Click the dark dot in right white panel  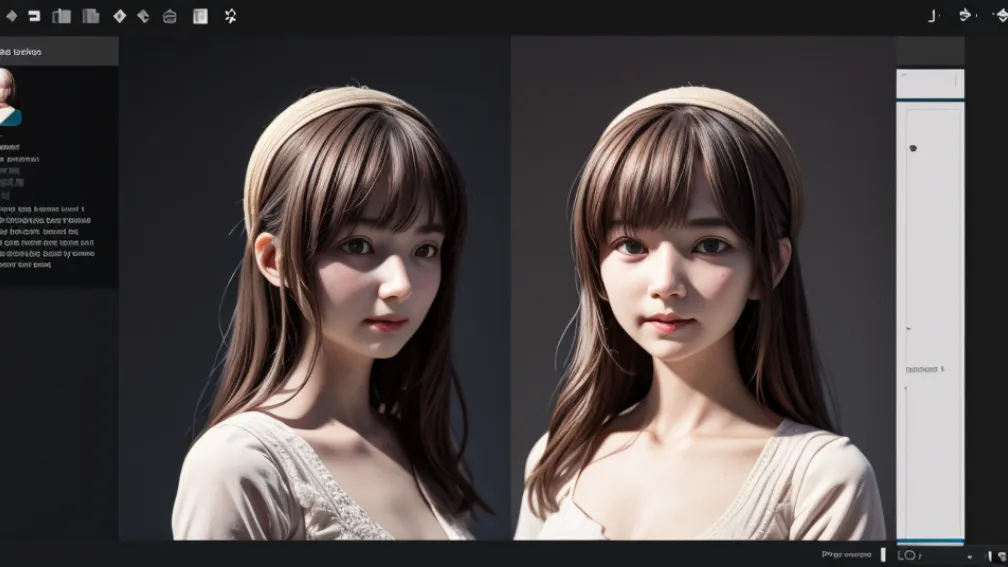click(x=913, y=148)
